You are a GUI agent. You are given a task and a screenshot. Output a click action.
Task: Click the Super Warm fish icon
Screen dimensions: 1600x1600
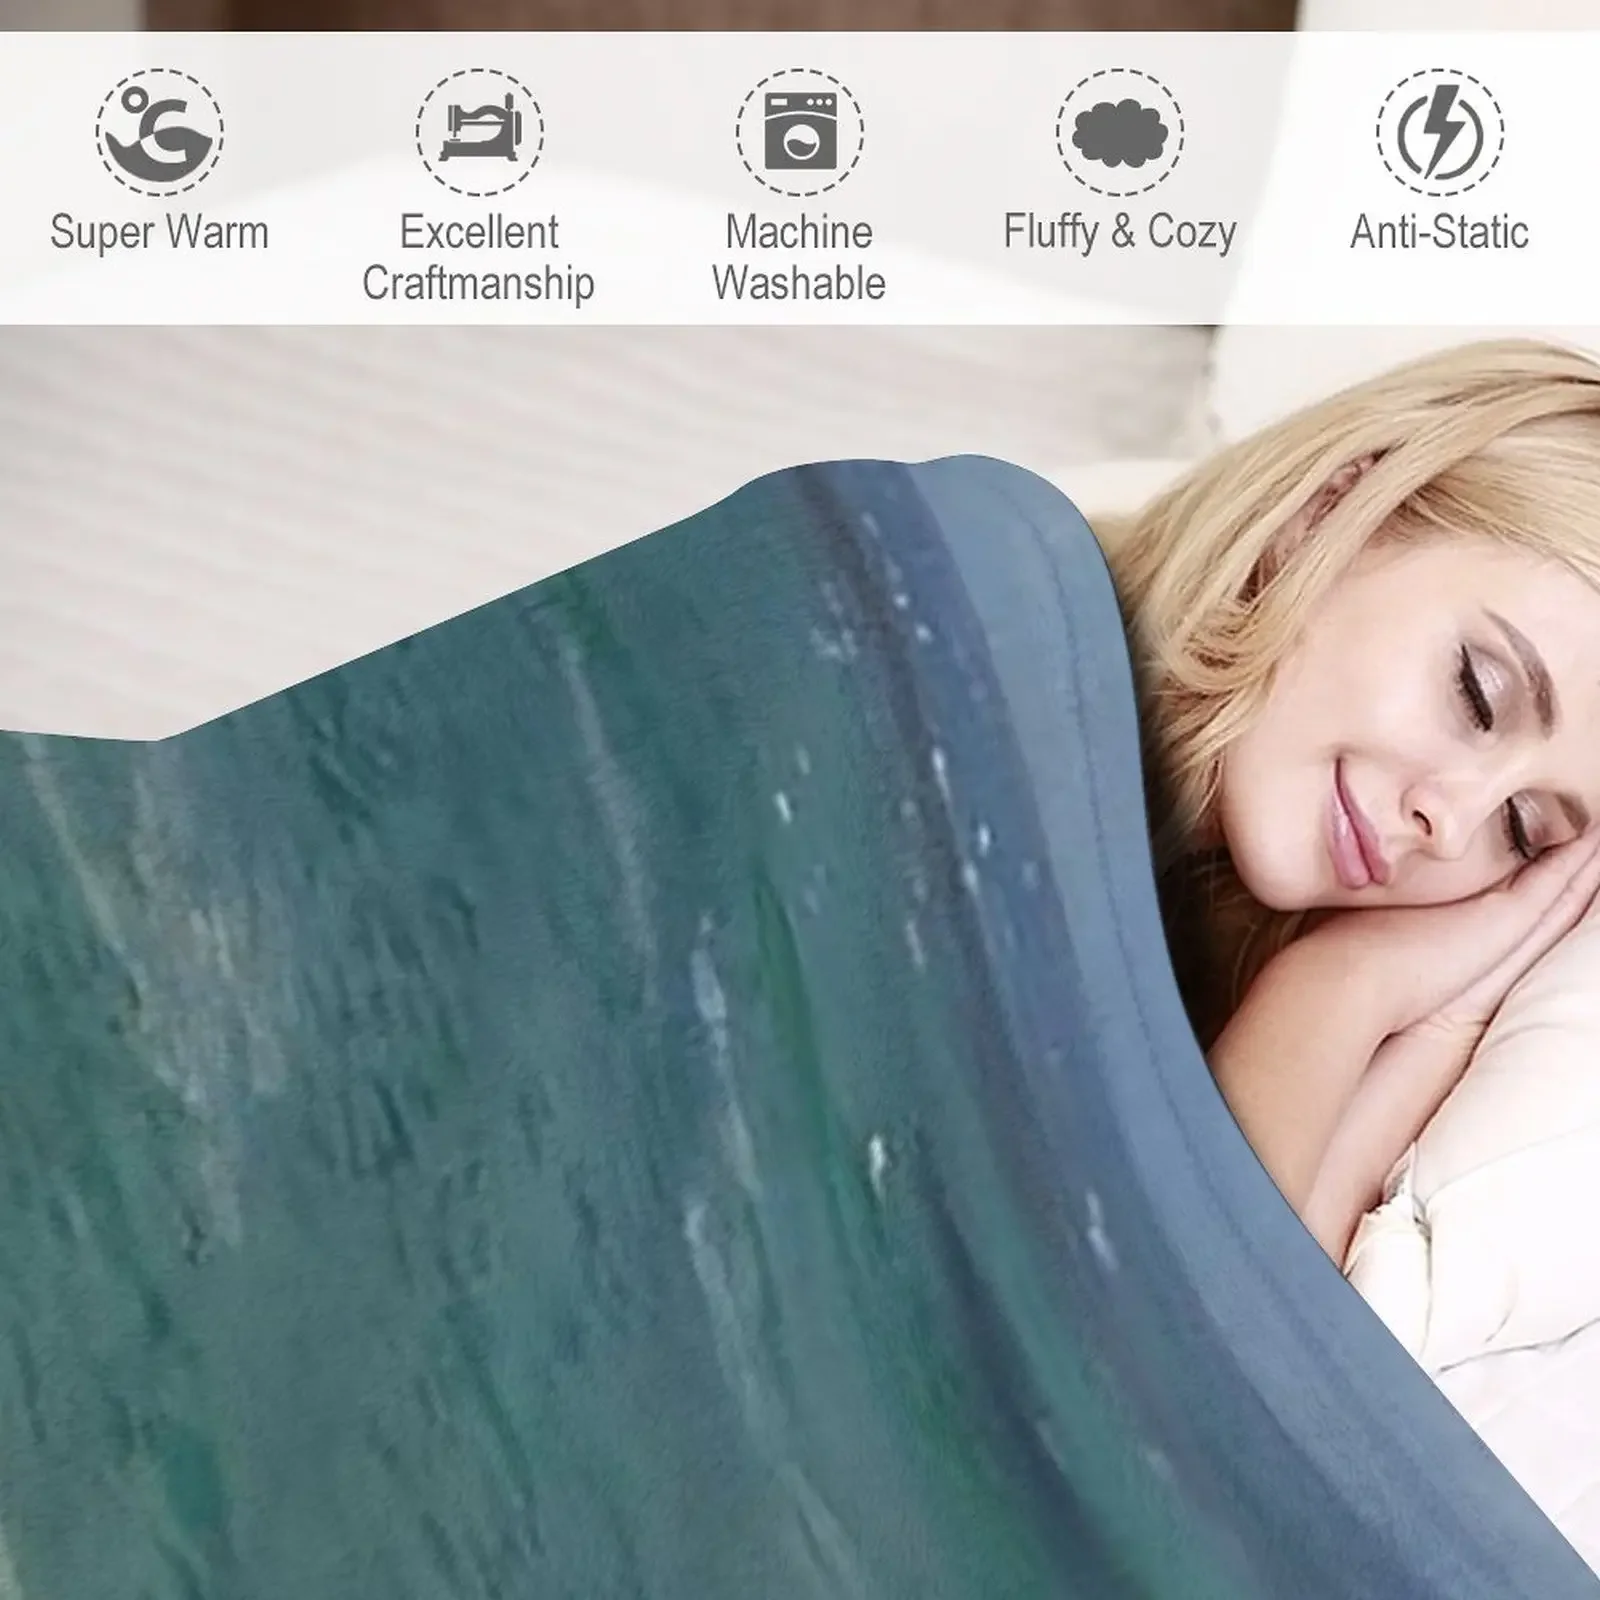160,131
